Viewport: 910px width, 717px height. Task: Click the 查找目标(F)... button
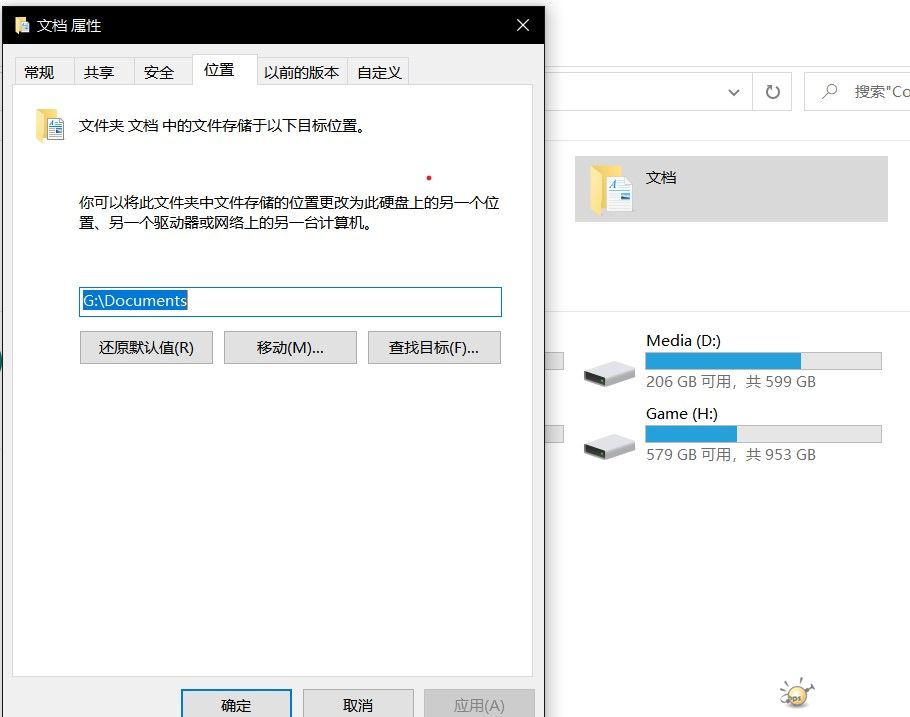tap(434, 348)
